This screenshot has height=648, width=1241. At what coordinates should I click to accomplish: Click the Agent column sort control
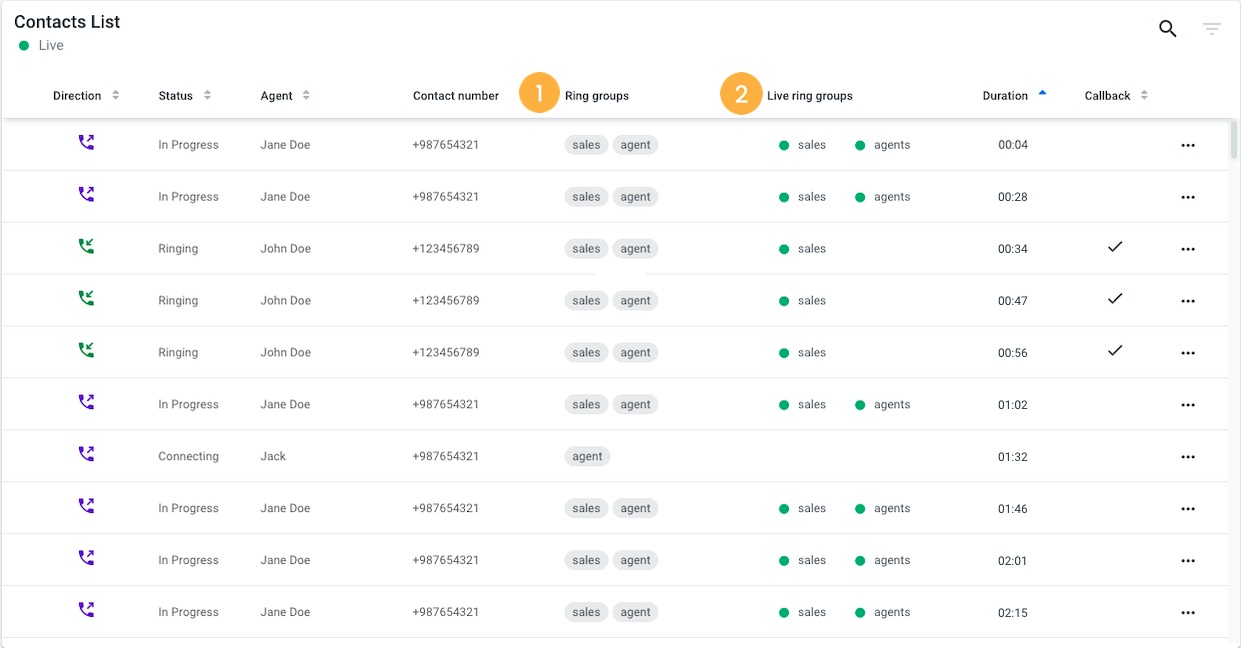309,95
